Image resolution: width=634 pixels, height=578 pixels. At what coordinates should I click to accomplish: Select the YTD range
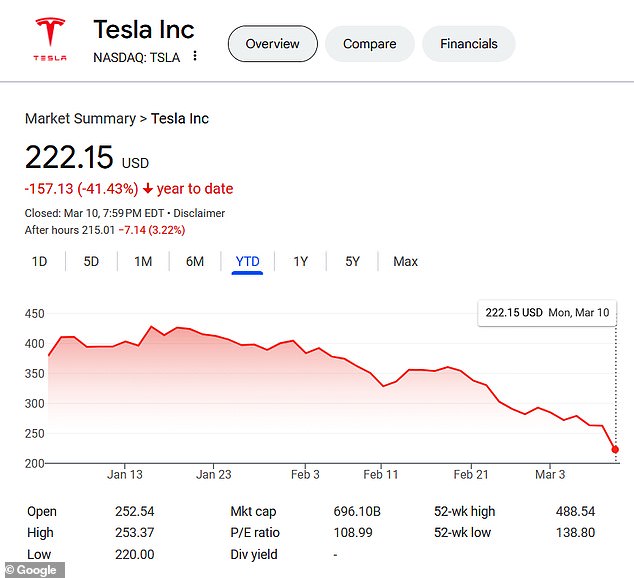pyautogui.click(x=247, y=262)
